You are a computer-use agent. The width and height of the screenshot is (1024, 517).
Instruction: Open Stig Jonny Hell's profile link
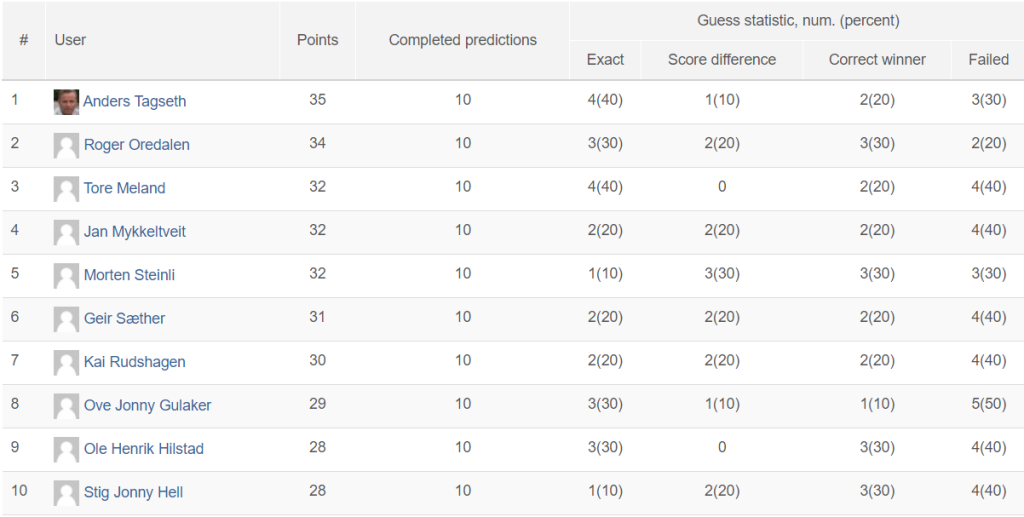click(133, 492)
